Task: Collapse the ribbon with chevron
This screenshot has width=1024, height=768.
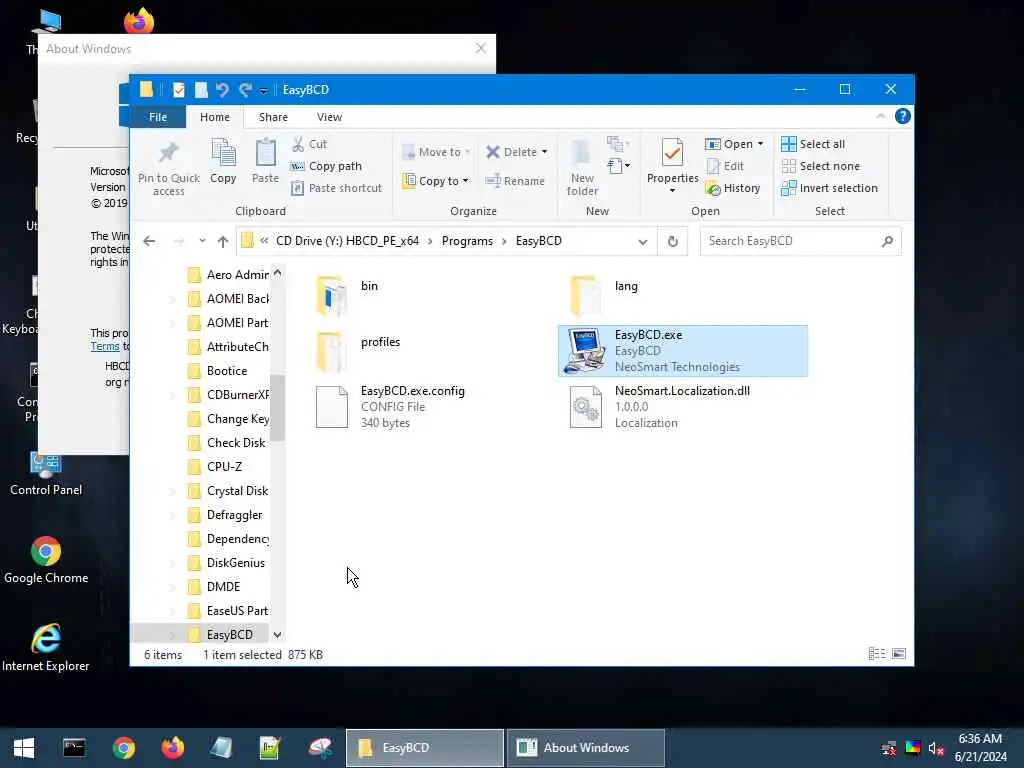Action: (x=880, y=116)
